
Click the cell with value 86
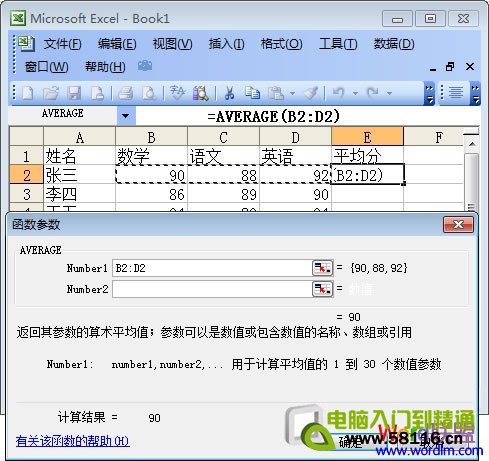pyautogui.click(x=151, y=194)
